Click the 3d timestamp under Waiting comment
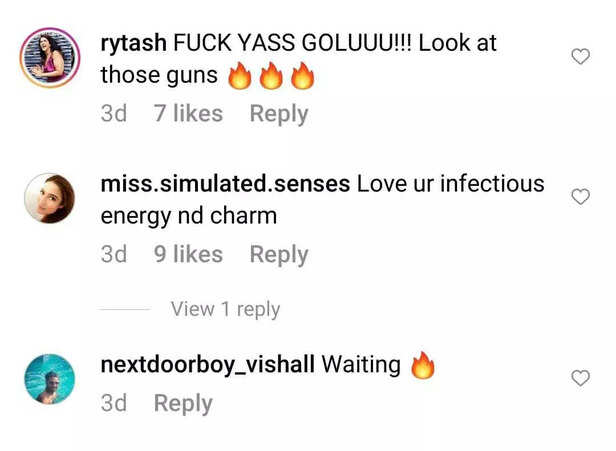The image size is (616, 451). coord(114,403)
